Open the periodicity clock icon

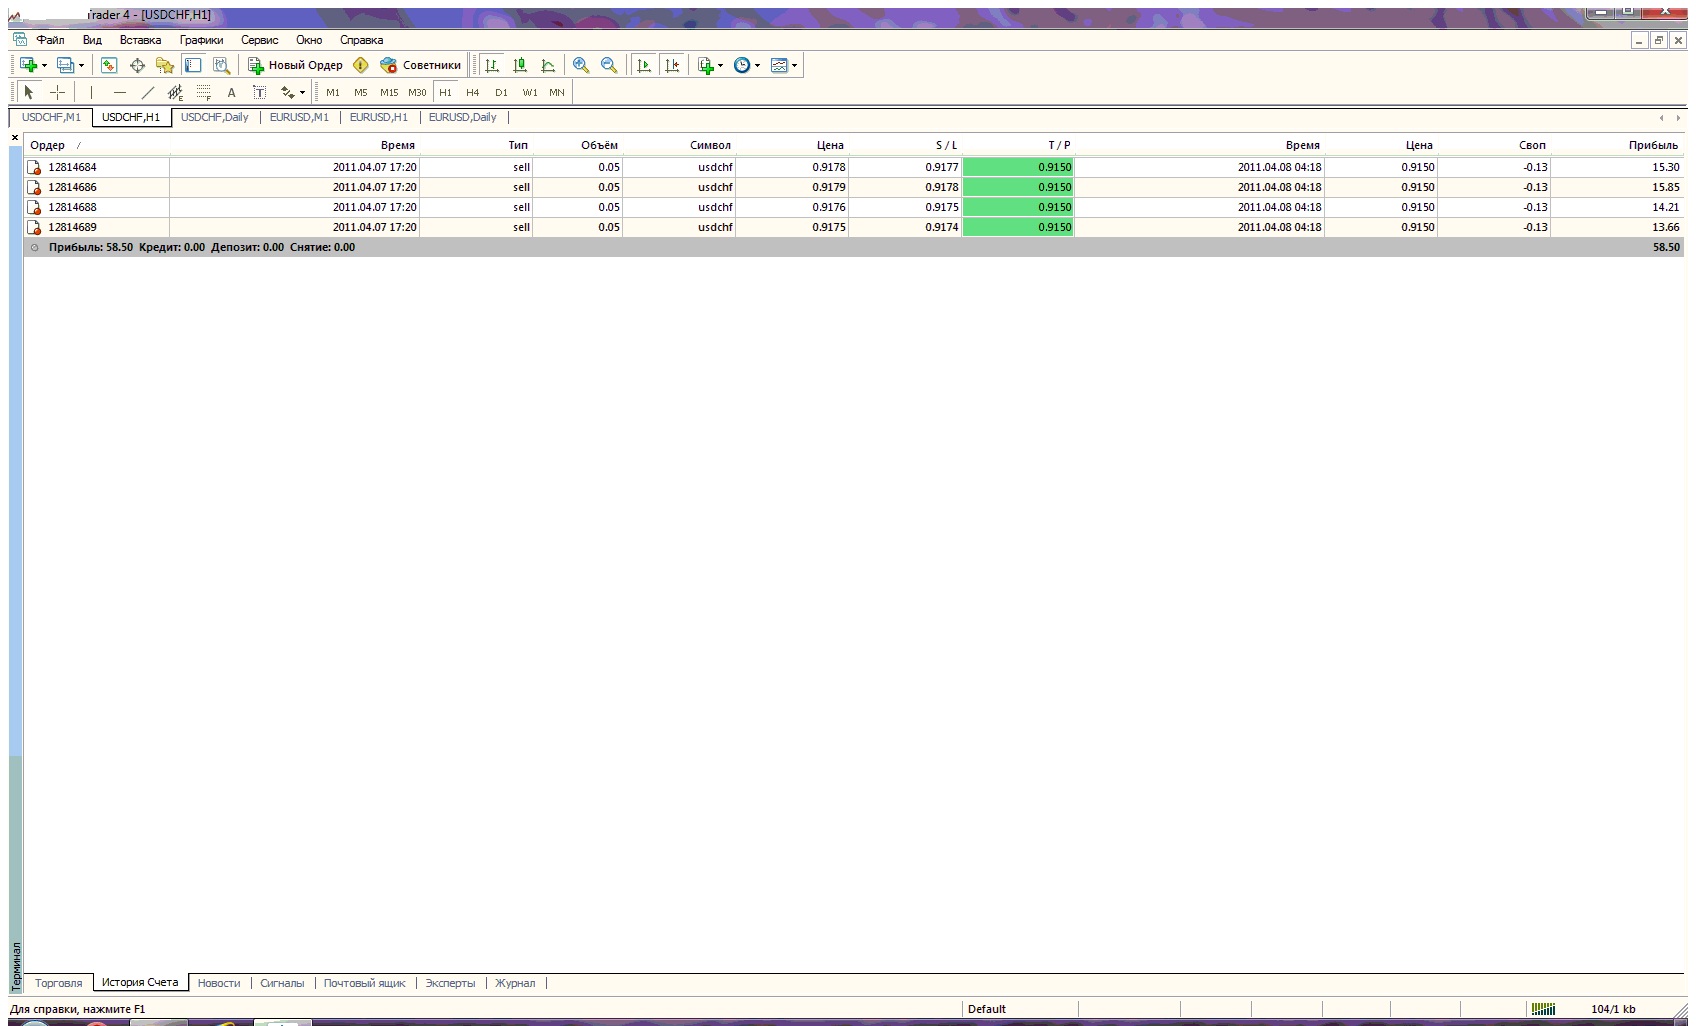(742, 65)
